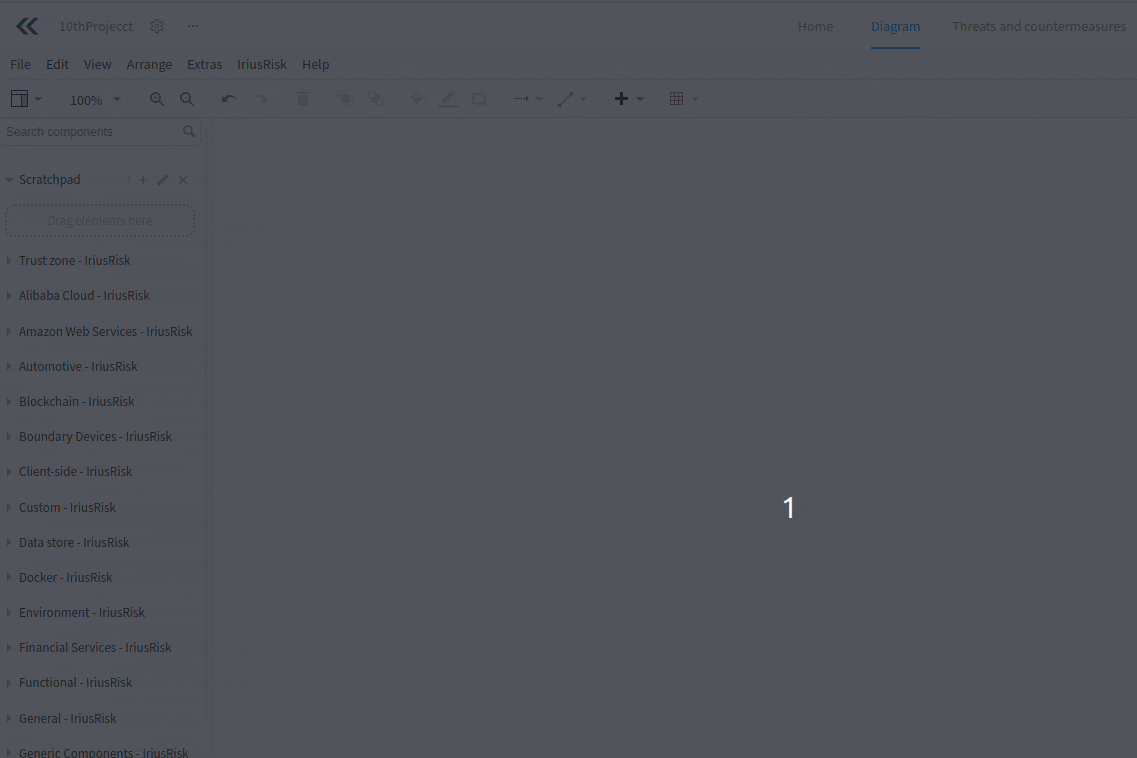This screenshot has height=758, width=1137.
Task: Click the To Front icon
Action: pyautogui.click(x=345, y=99)
